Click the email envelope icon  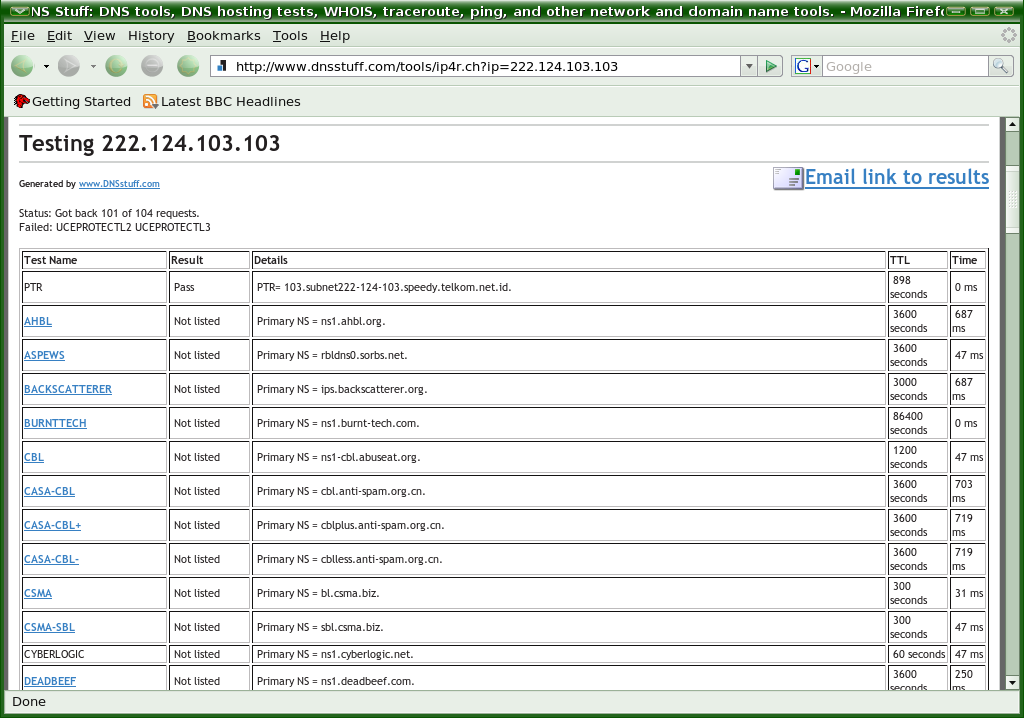click(788, 178)
